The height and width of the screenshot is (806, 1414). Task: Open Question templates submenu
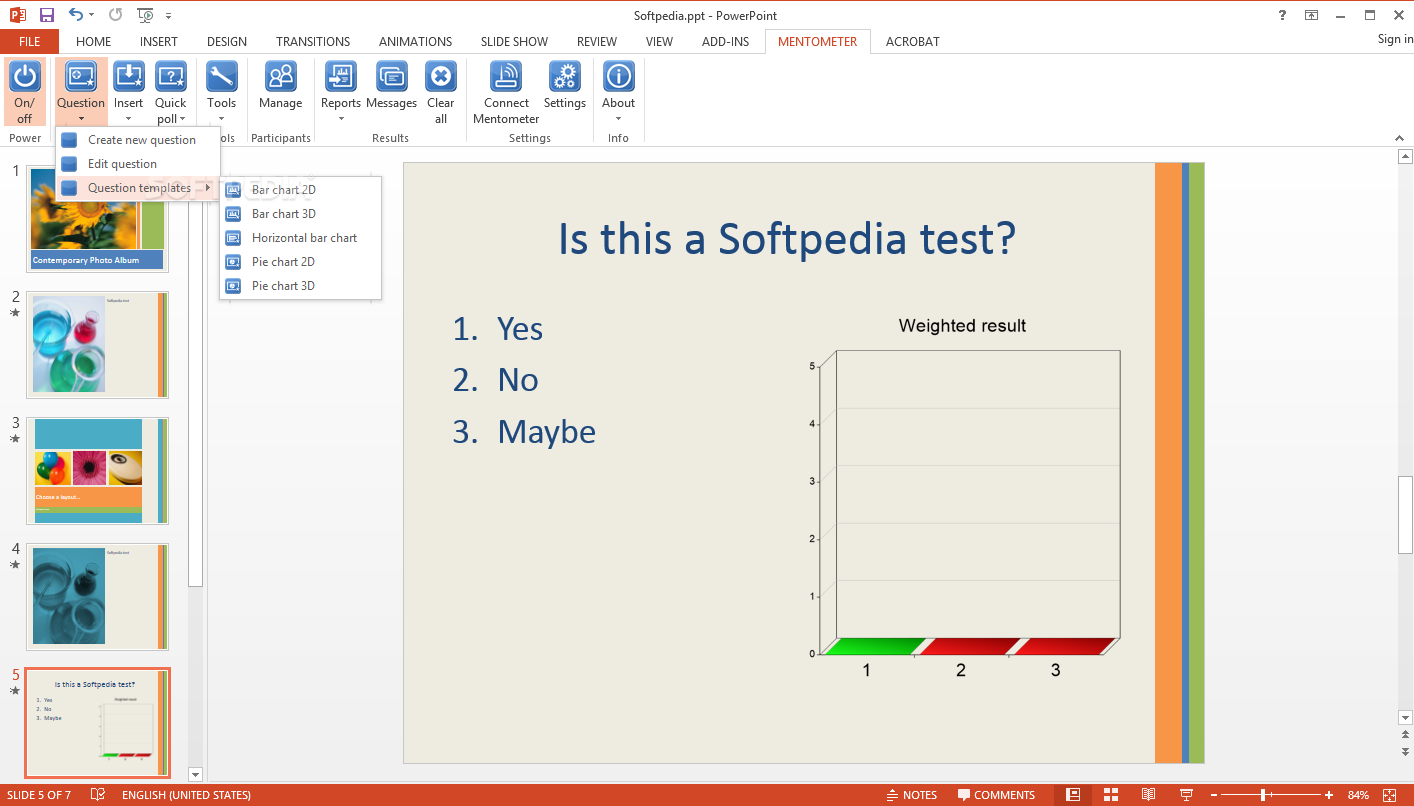[138, 188]
